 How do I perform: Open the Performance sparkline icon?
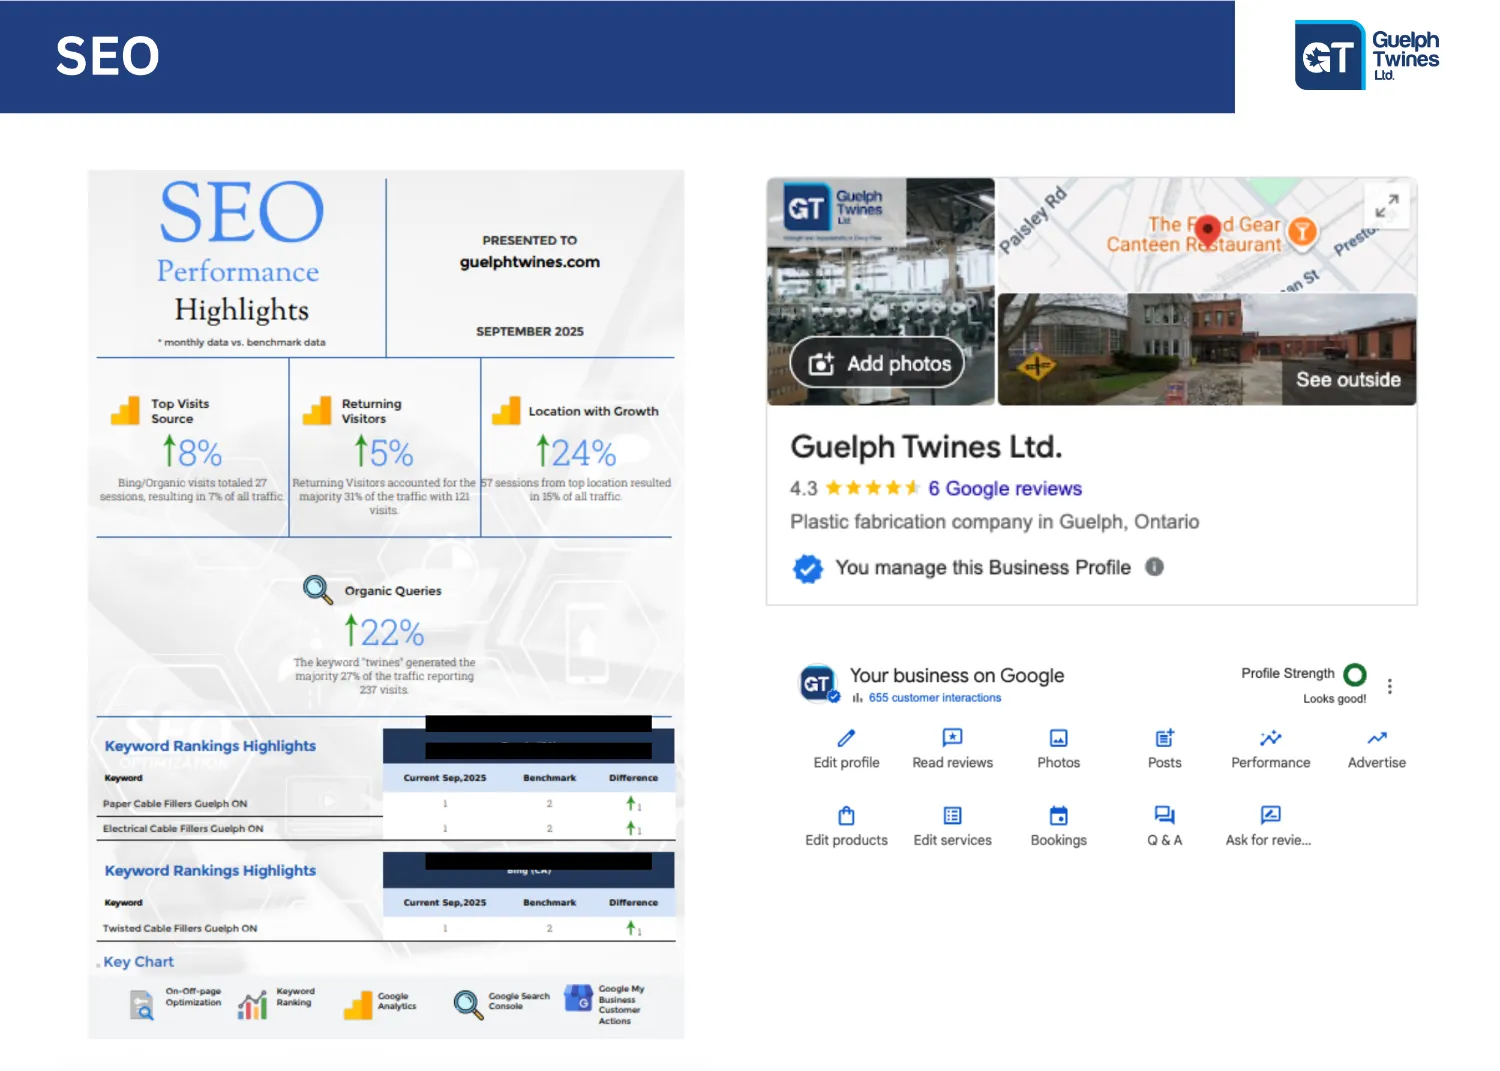[x=1270, y=739]
